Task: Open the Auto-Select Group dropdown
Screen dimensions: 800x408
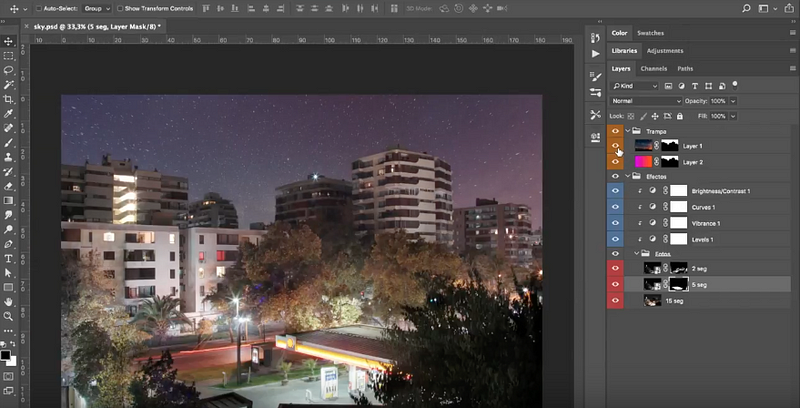Action: tap(97, 9)
